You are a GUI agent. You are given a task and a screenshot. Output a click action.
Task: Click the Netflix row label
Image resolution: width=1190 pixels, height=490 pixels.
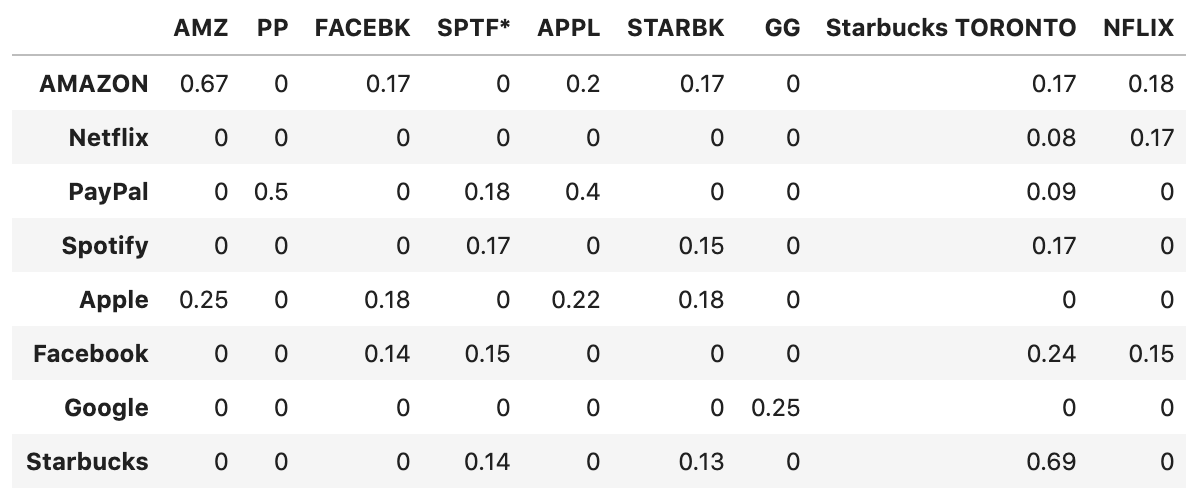109,137
